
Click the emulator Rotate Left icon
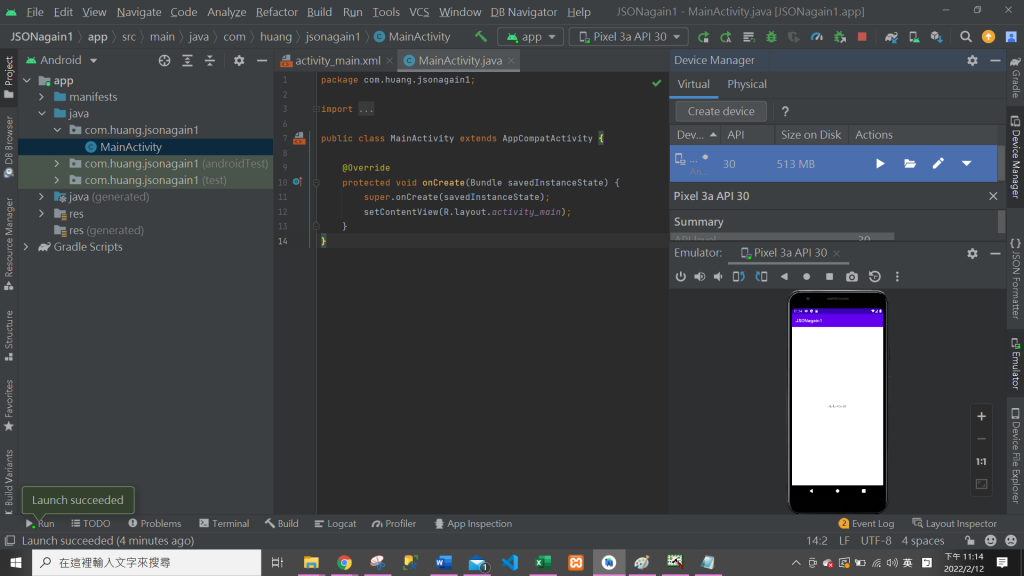[x=739, y=277]
